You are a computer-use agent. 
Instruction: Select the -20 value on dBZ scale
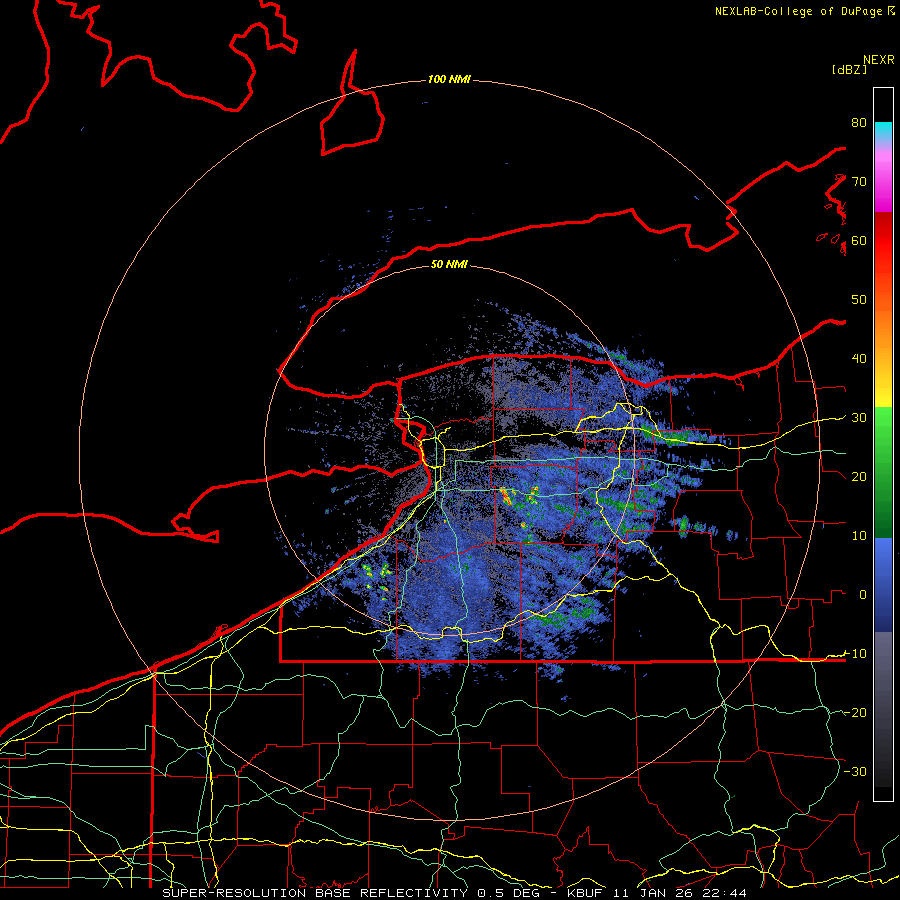tap(855, 713)
